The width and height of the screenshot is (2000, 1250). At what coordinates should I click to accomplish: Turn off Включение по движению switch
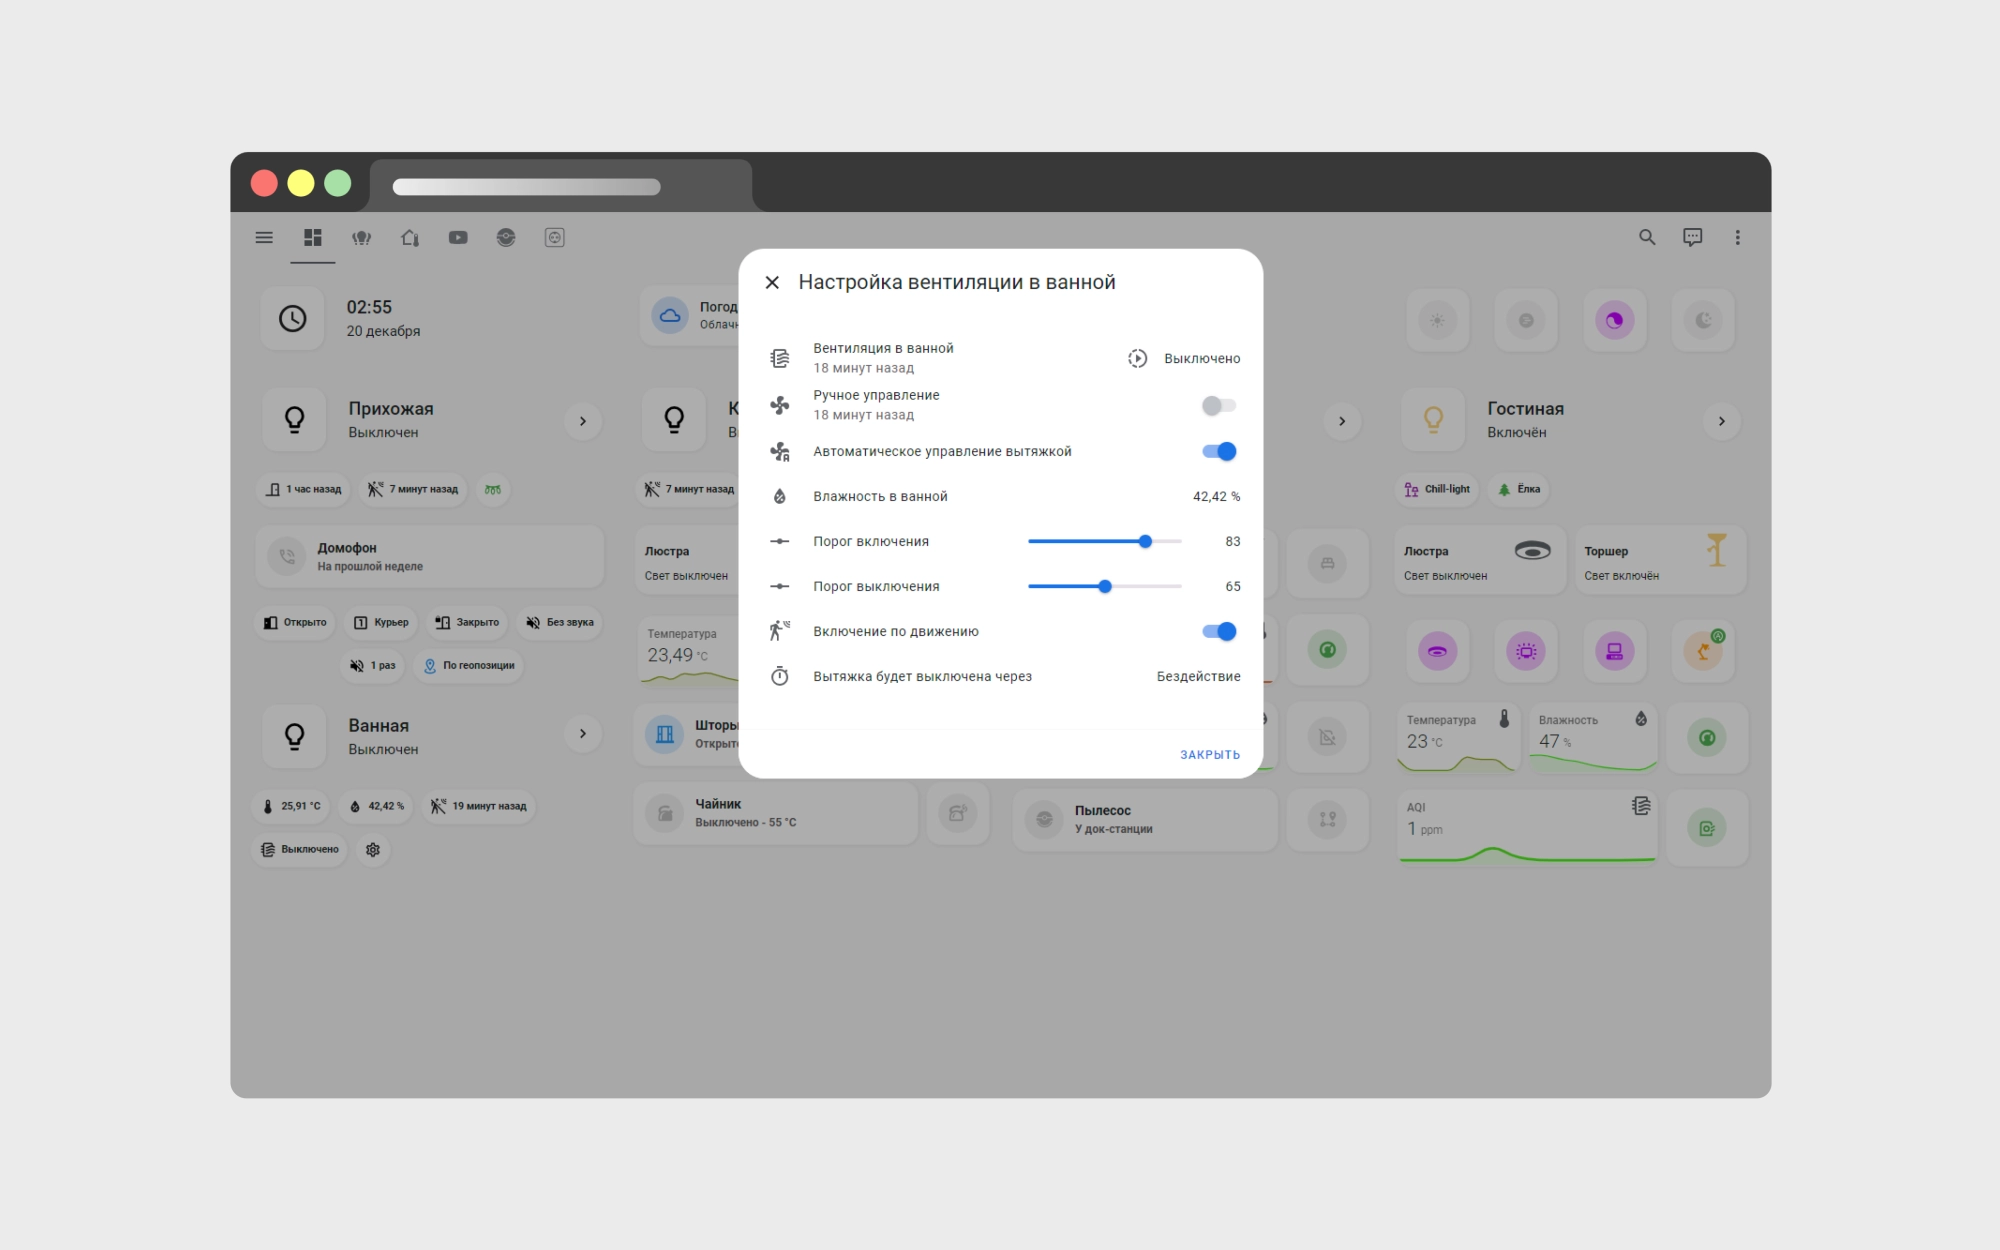point(1218,632)
